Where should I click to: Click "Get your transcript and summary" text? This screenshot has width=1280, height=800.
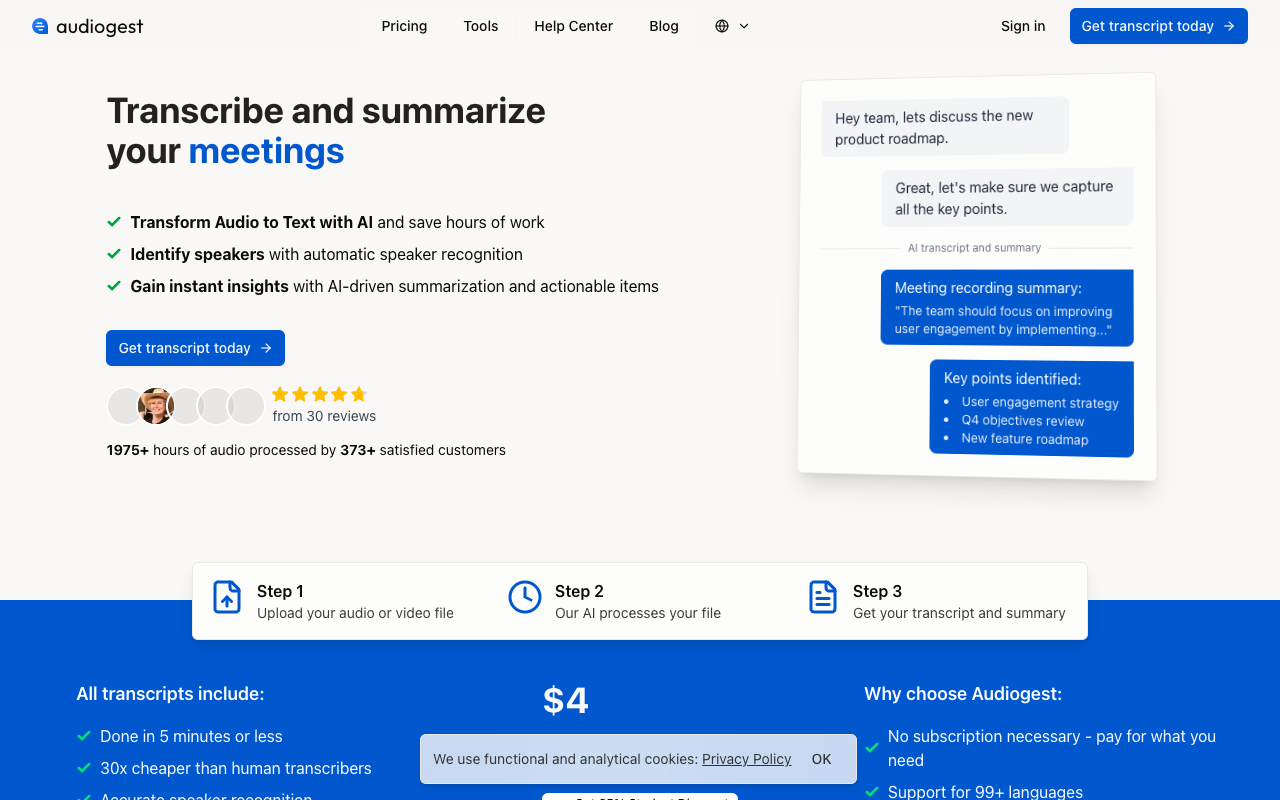(959, 613)
